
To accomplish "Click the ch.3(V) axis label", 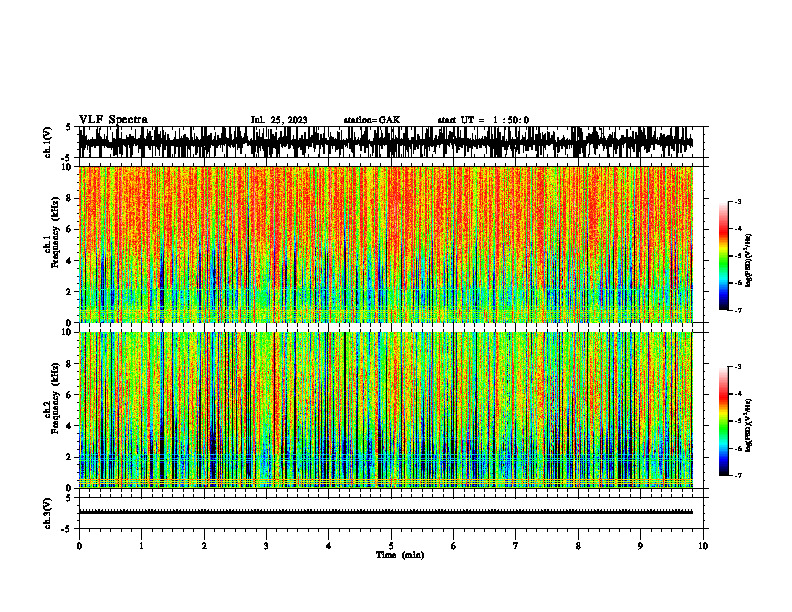I will tap(48, 513).
